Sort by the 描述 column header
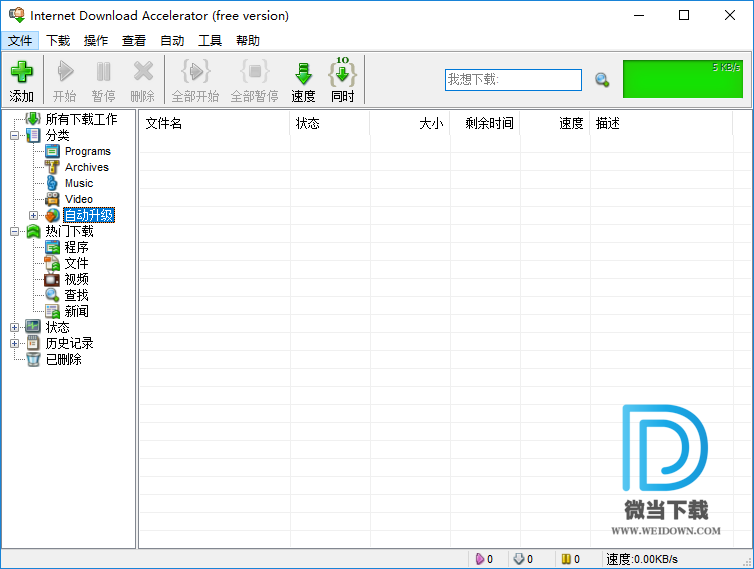 pos(661,124)
